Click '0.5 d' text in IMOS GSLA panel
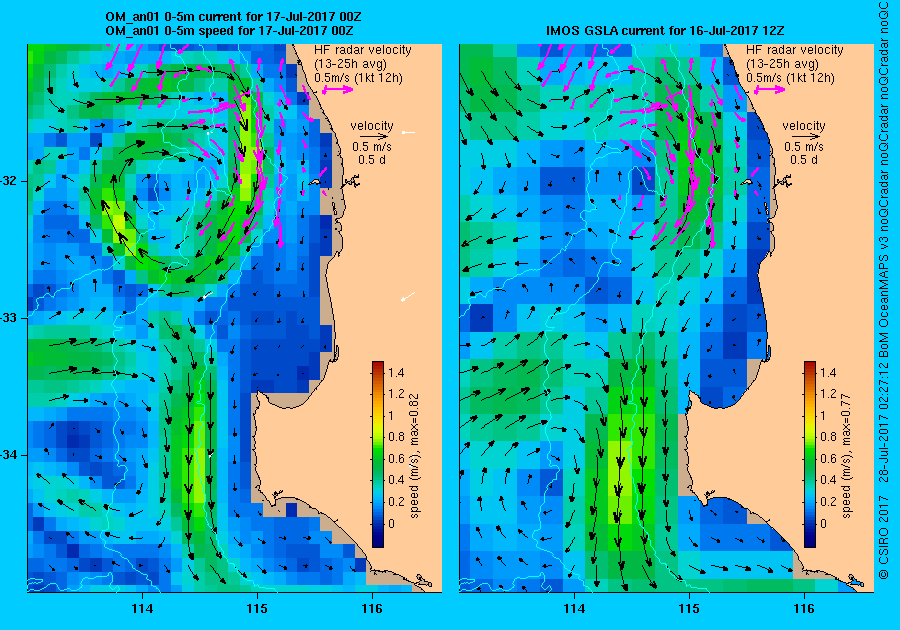 (x=804, y=160)
